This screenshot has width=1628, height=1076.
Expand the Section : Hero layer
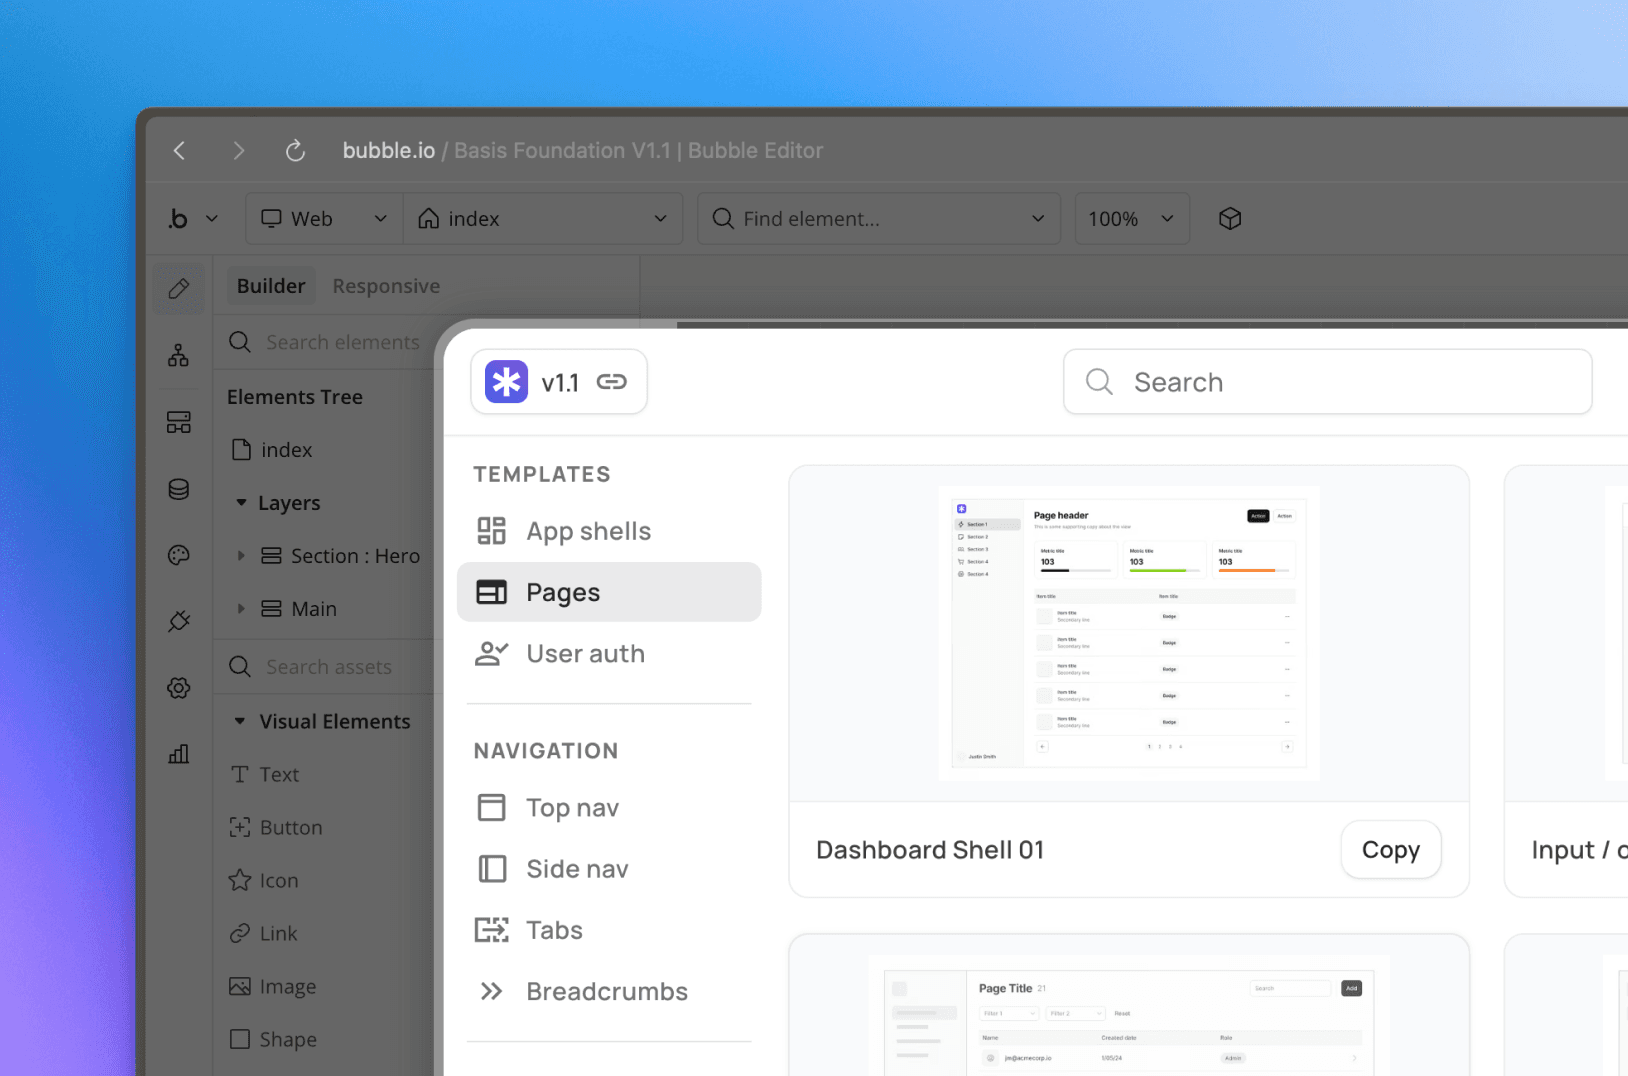tap(241, 556)
